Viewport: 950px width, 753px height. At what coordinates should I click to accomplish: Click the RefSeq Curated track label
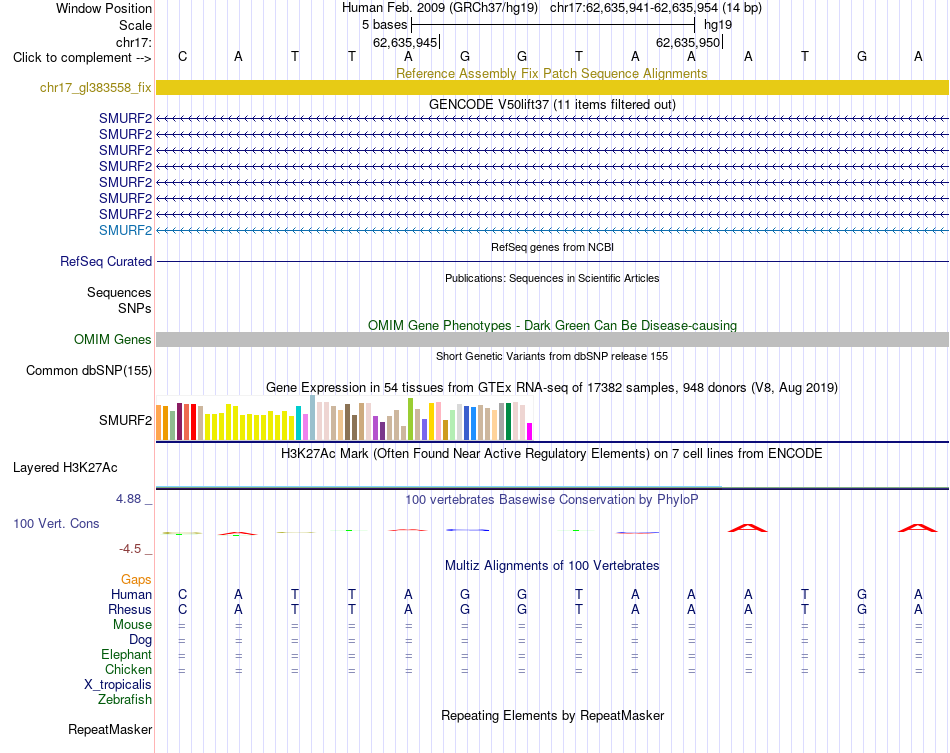coord(106,261)
